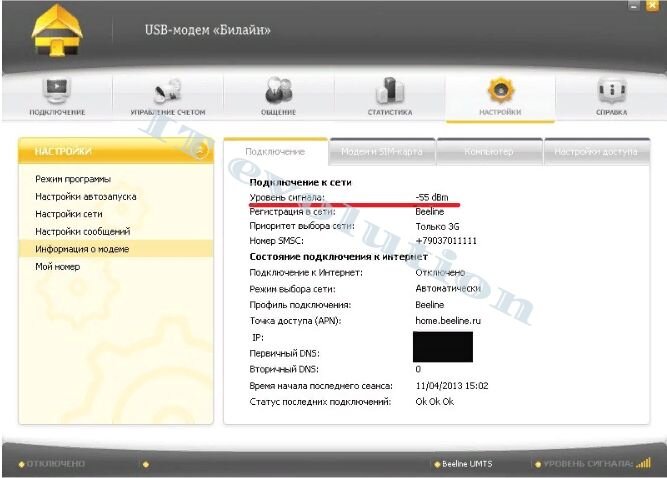Click the -55 dBm signal value
The image size is (667, 478).
click(432, 197)
